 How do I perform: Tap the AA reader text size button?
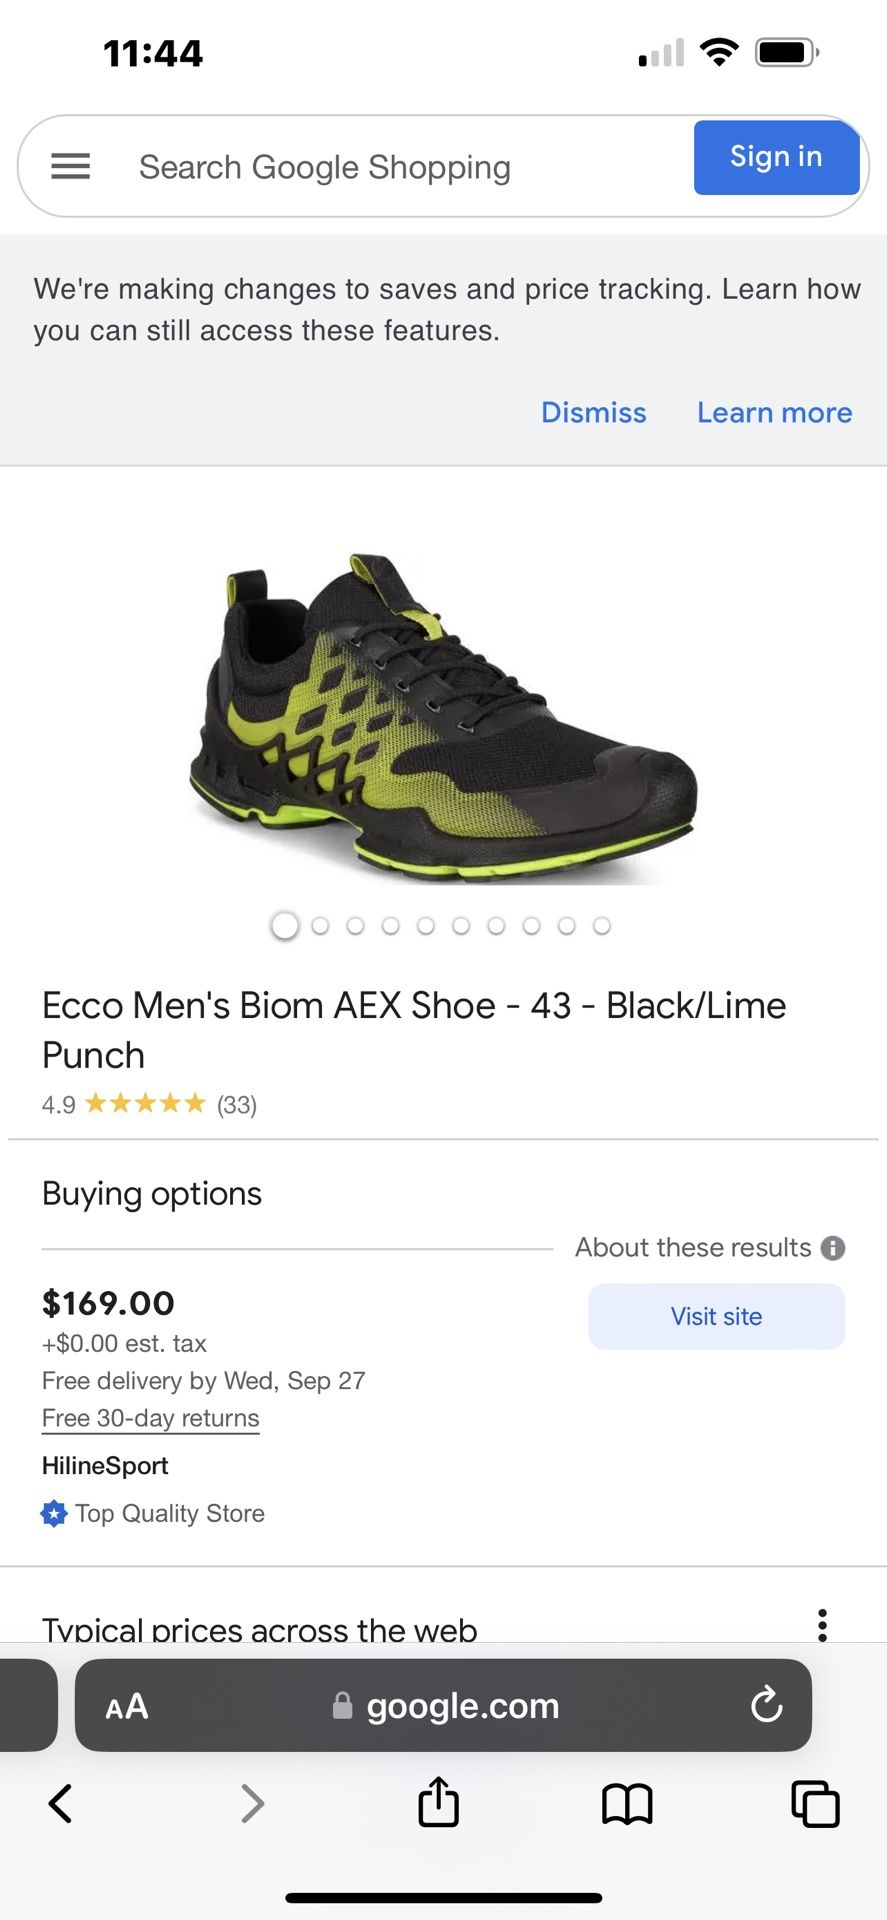click(x=127, y=1706)
